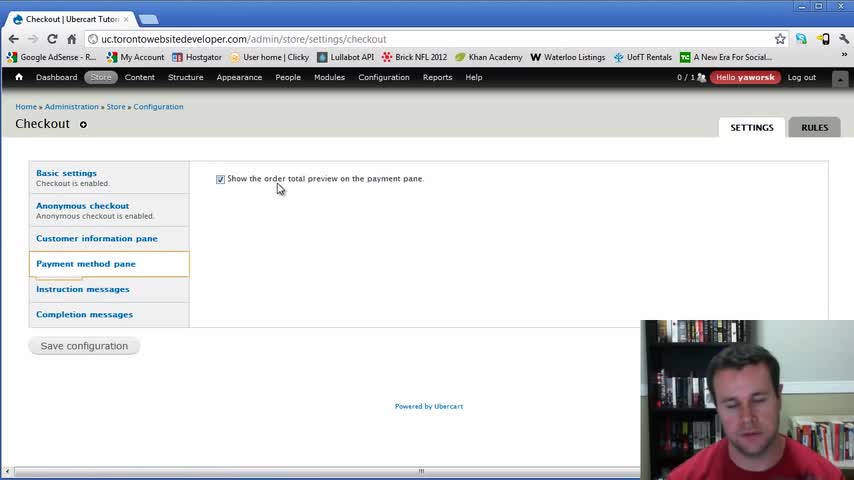Click the Skype extension icon

pyautogui.click(x=801, y=39)
